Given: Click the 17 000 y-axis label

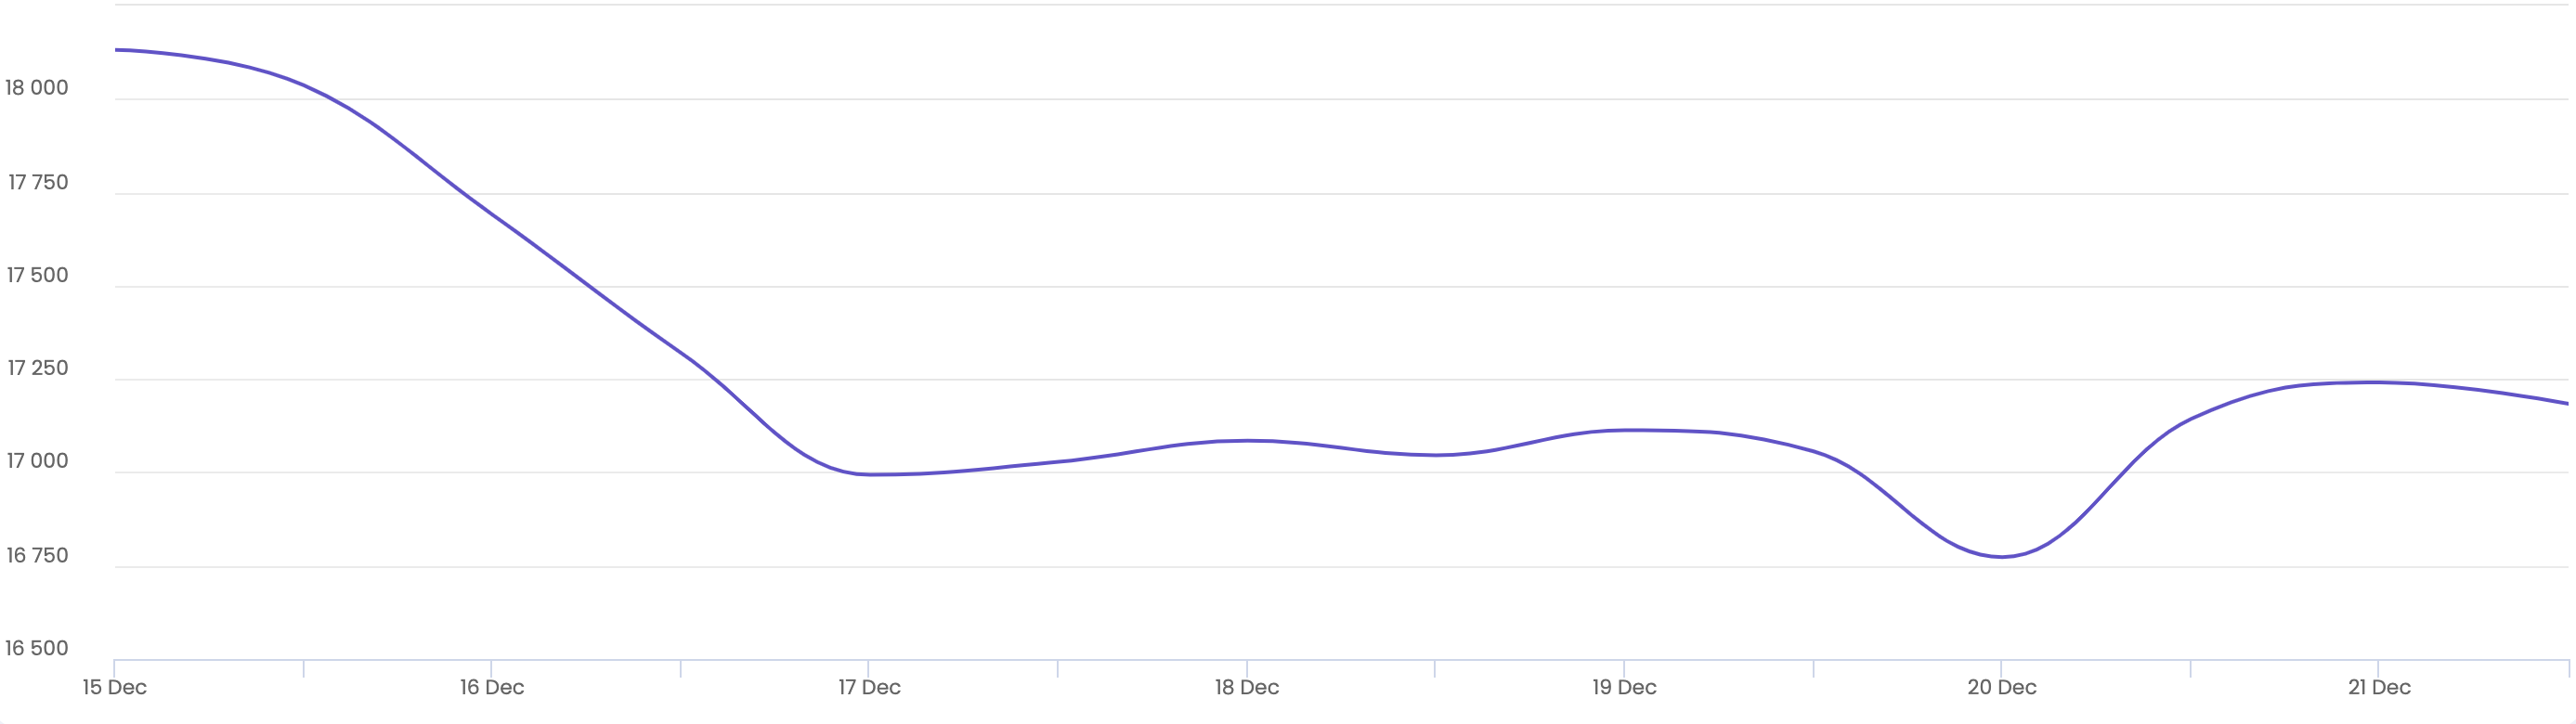Looking at the screenshot, I should pyautogui.click(x=38, y=461).
